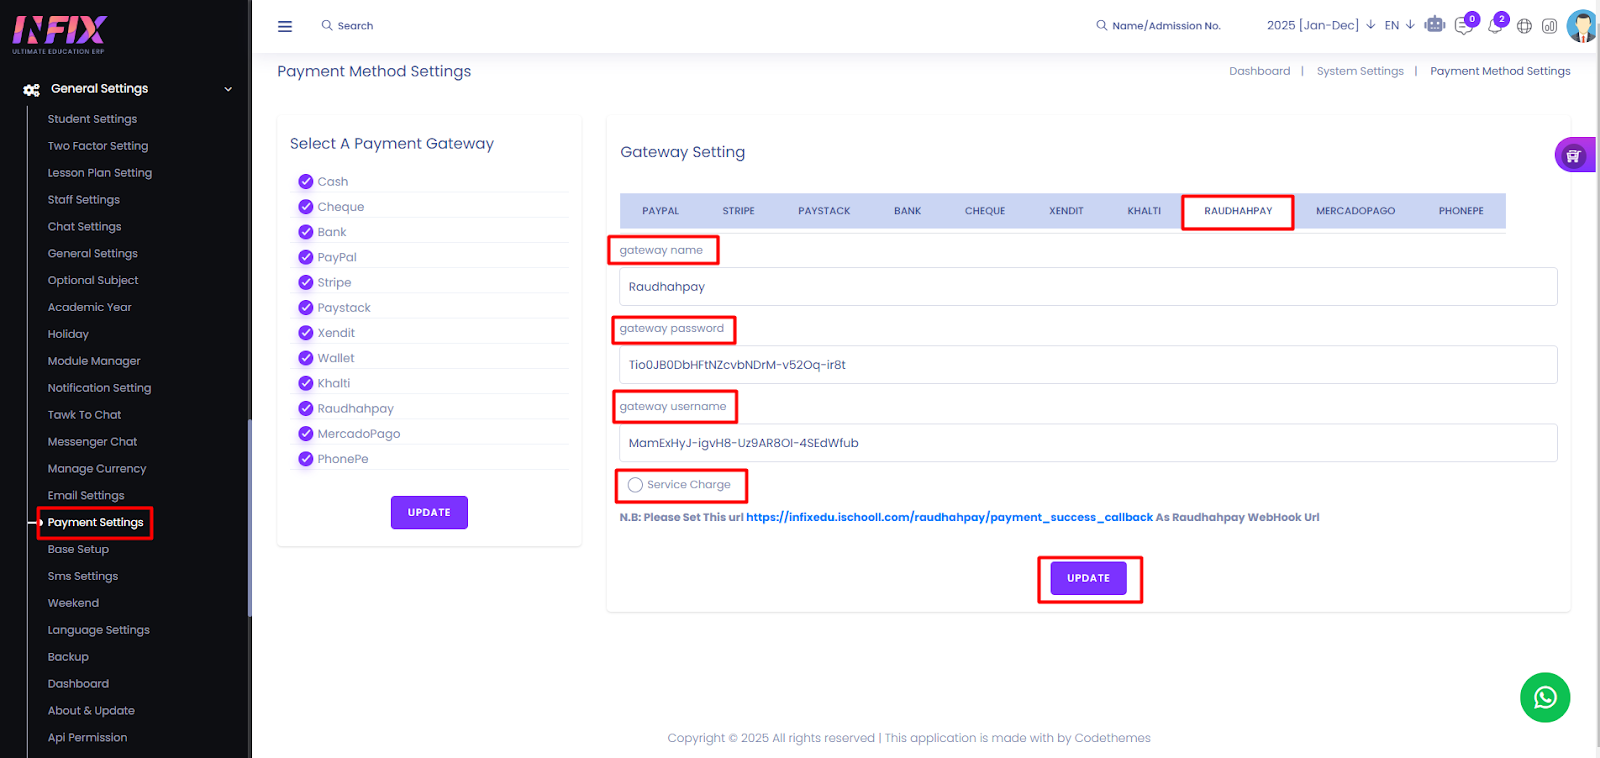This screenshot has height=758, width=1600.
Task: Click Payment Method Settings breadcrumb
Action: [x=1500, y=71]
